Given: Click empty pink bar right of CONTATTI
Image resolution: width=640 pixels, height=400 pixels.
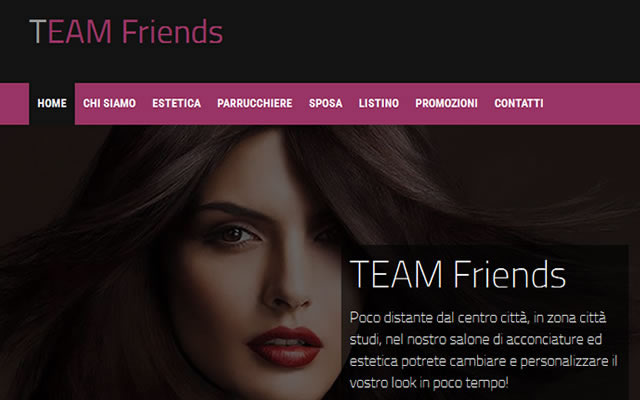Looking at the screenshot, I should pyautogui.click(x=592, y=104).
